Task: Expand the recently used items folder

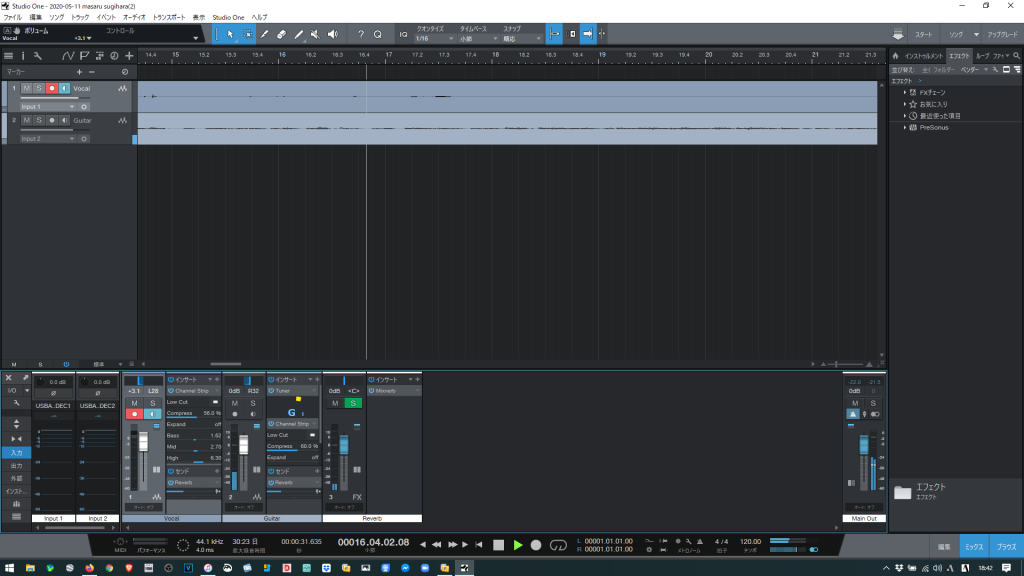Action: click(x=905, y=116)
